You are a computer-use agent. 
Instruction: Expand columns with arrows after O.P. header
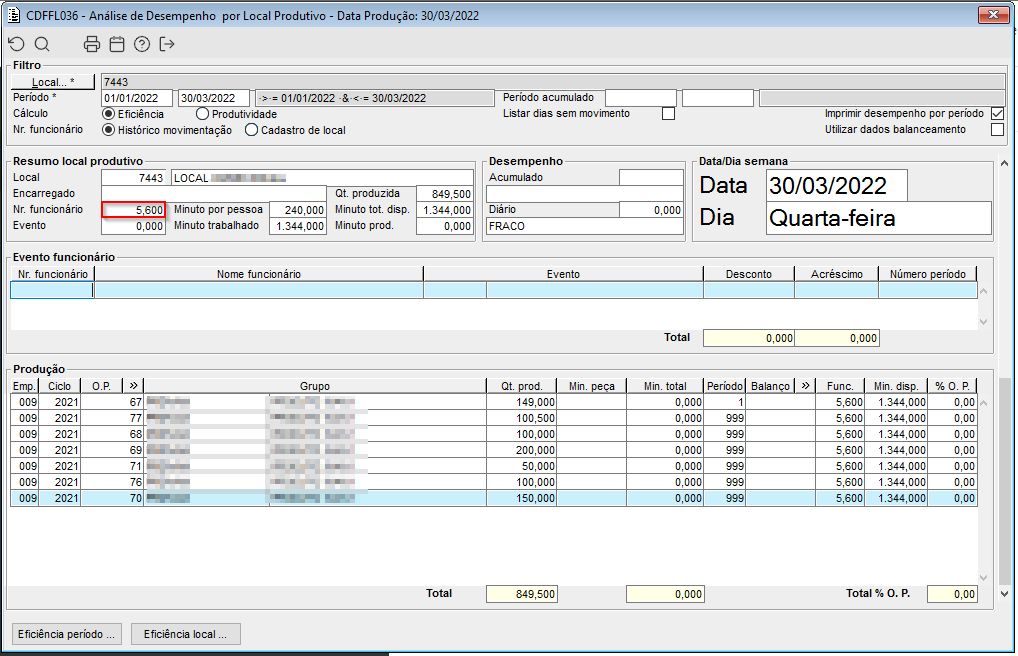click(134, 386)
